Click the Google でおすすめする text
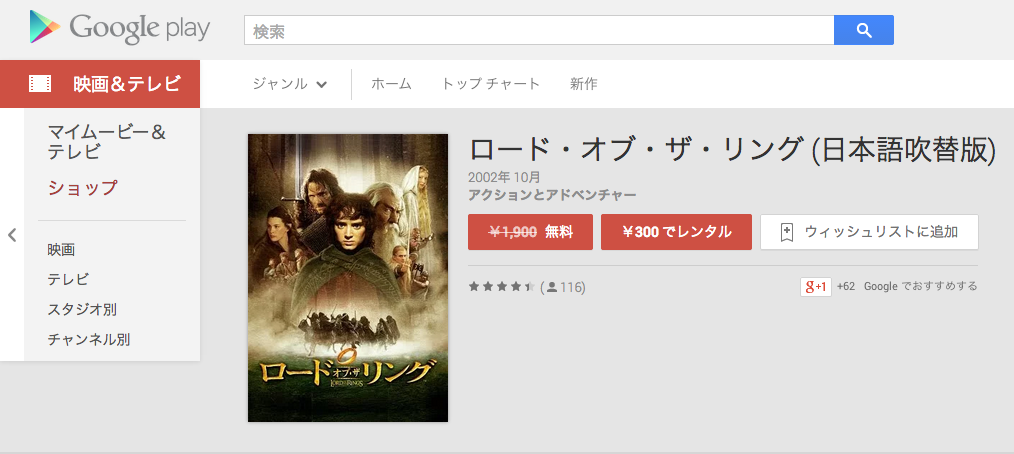1014x454 pixels. pos(921,286)
